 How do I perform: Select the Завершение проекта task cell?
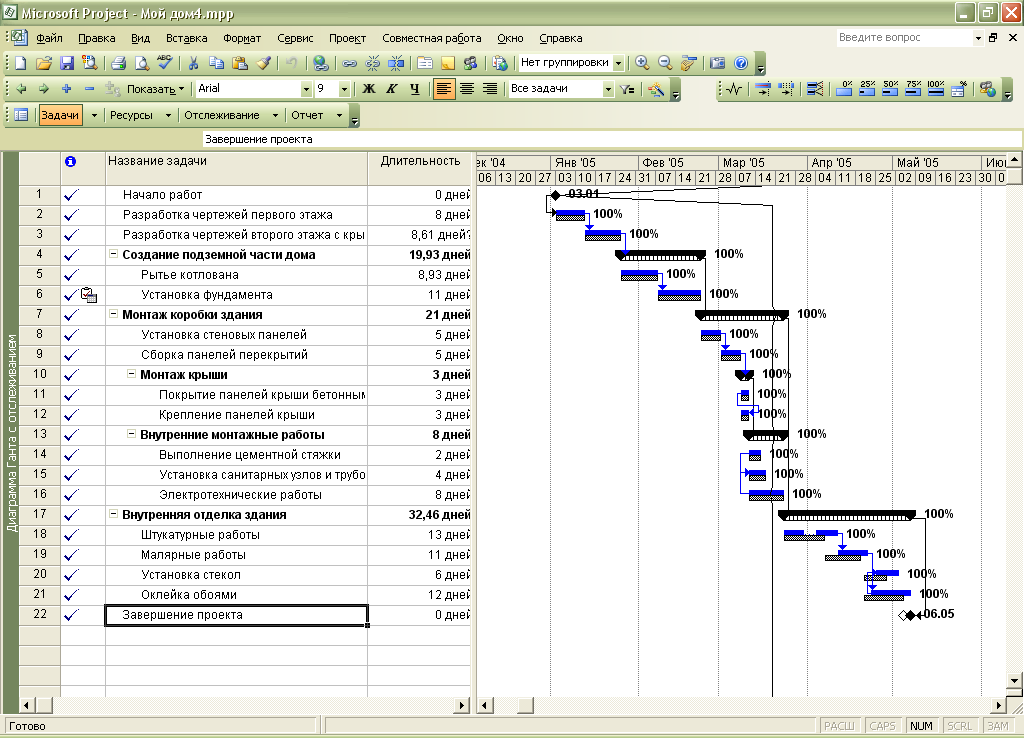pyautogui.click(x=236, y=615)
